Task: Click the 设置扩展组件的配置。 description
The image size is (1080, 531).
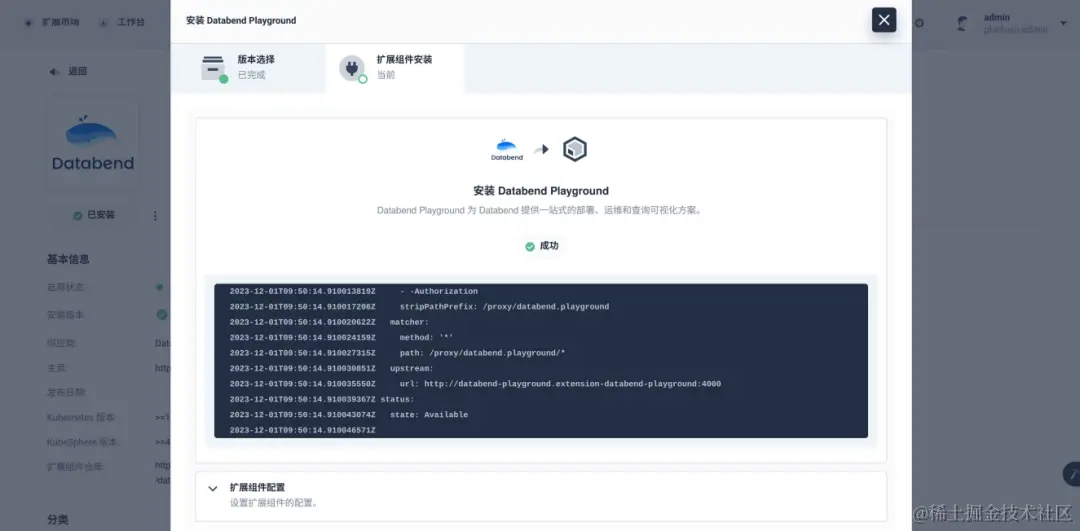Action: 273,503
